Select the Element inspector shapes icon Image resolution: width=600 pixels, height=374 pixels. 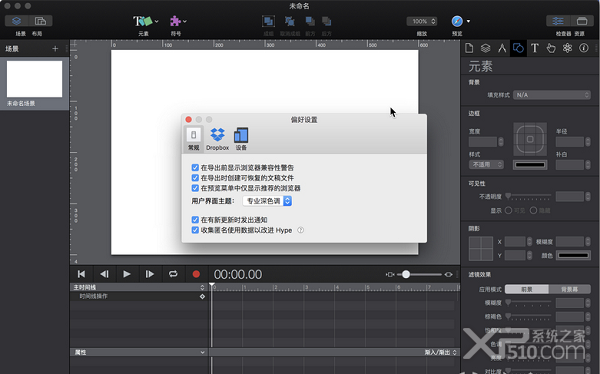[518, 48]
